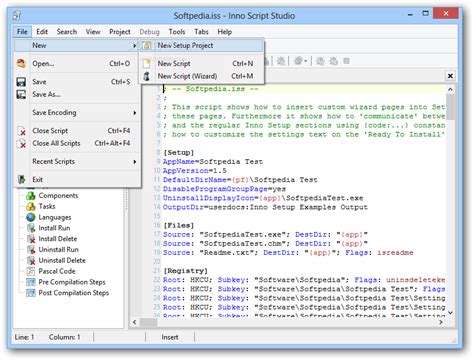Select the Post Compilation Steps icon

[x=31, y=293]
